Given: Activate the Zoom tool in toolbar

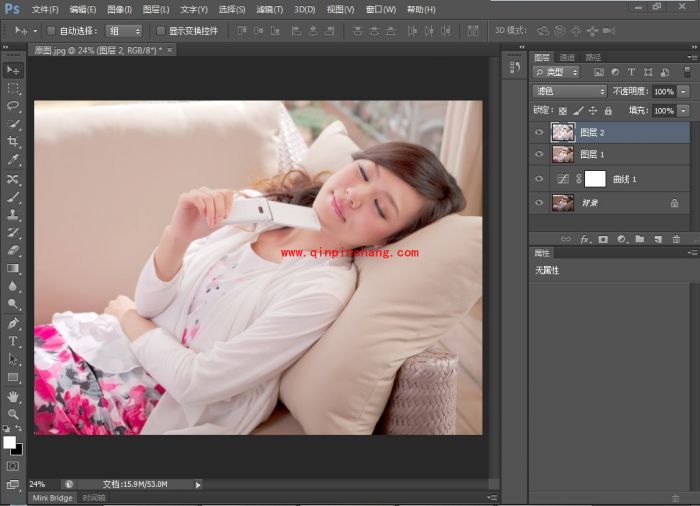Looking at the screenshot, I should (x=13, y=413).
